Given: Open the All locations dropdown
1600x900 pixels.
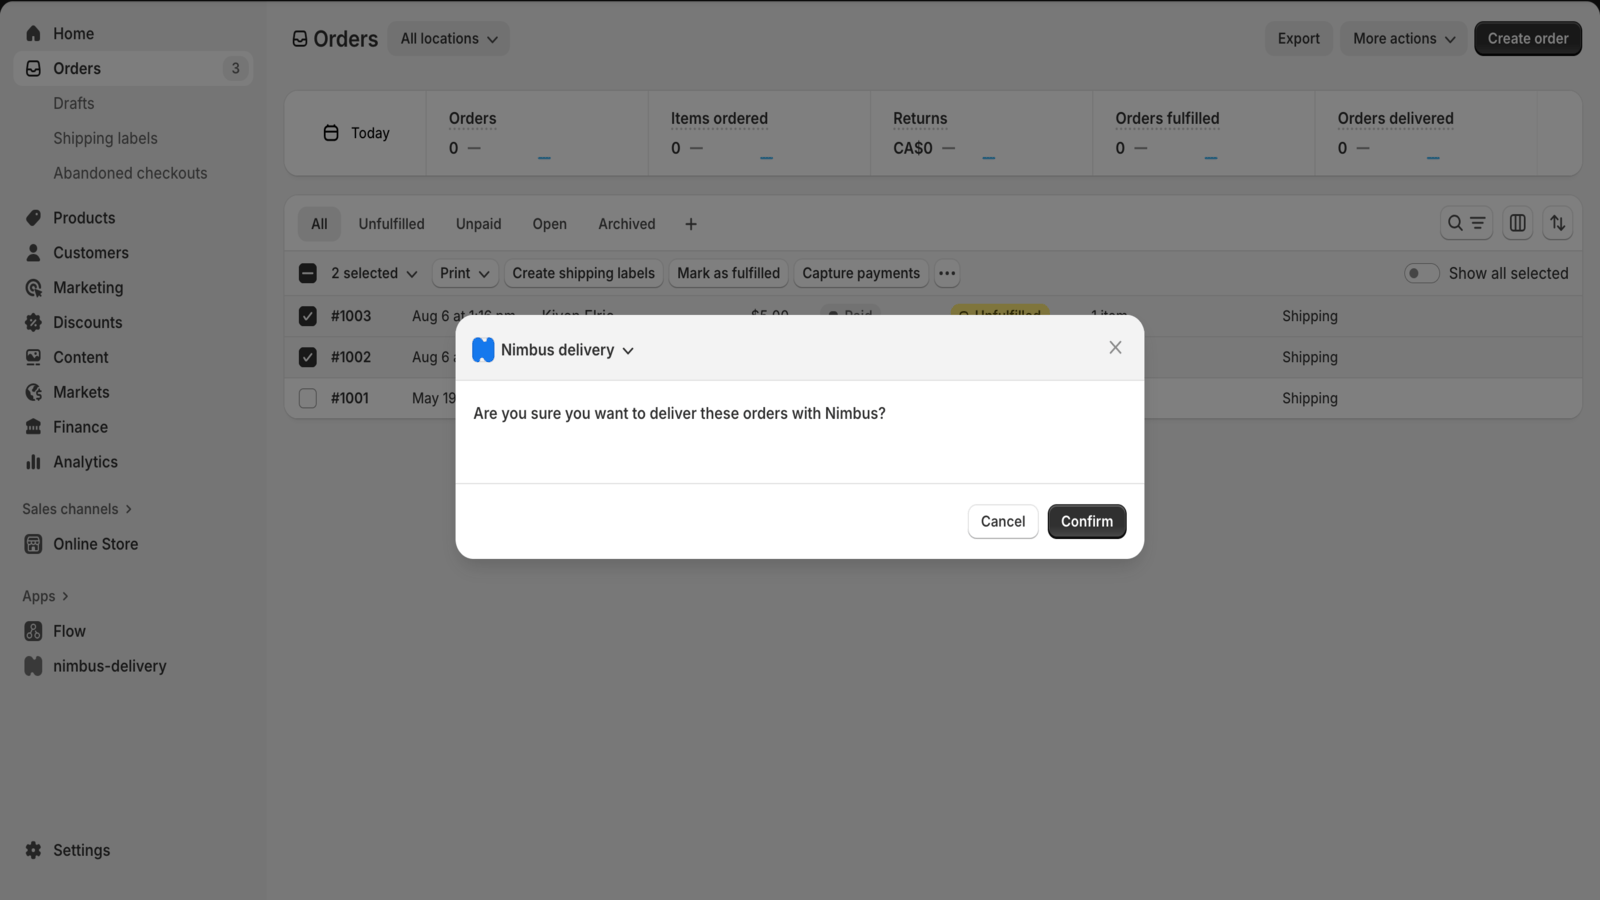Looking at the screenshot, I should click(x=448, y=38).
